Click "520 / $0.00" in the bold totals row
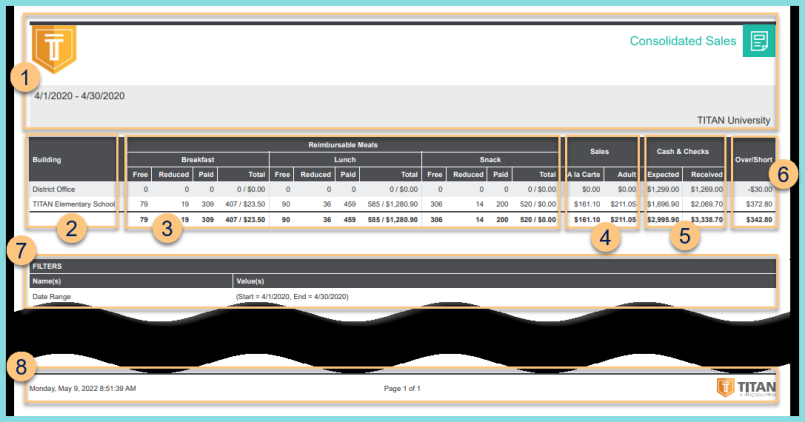The height and width of the screenshot is (422, 805). (x=538, y=220)
